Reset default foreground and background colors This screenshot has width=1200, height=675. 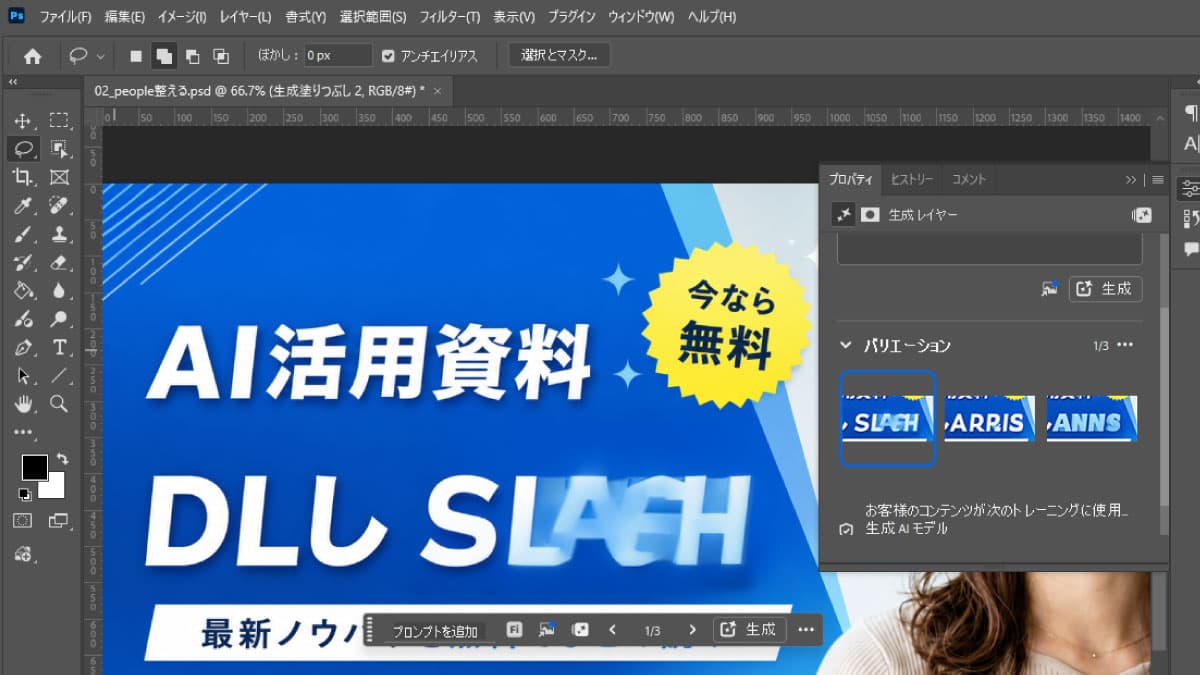[x=24, y=494]
